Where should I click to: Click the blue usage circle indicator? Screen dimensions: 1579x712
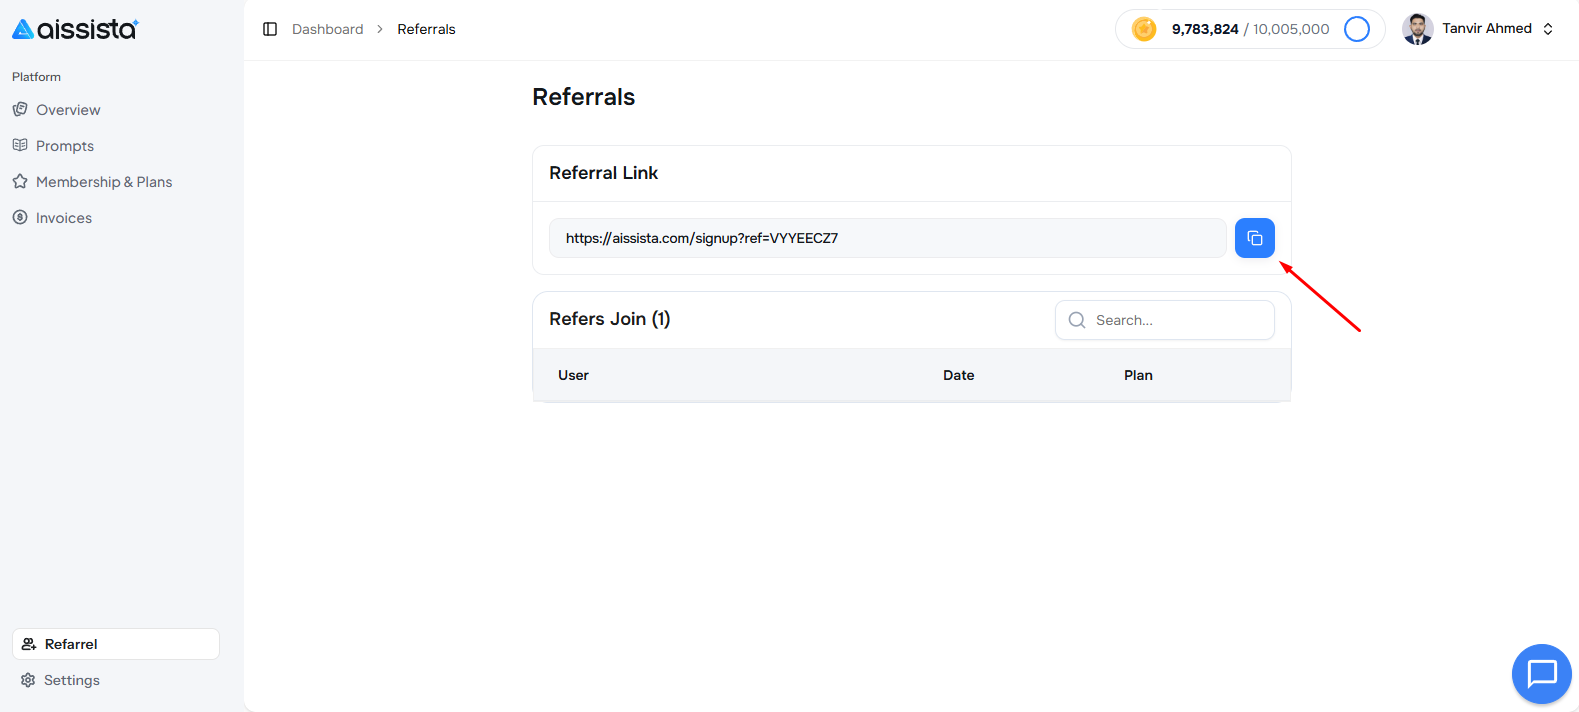(1356, 29)
